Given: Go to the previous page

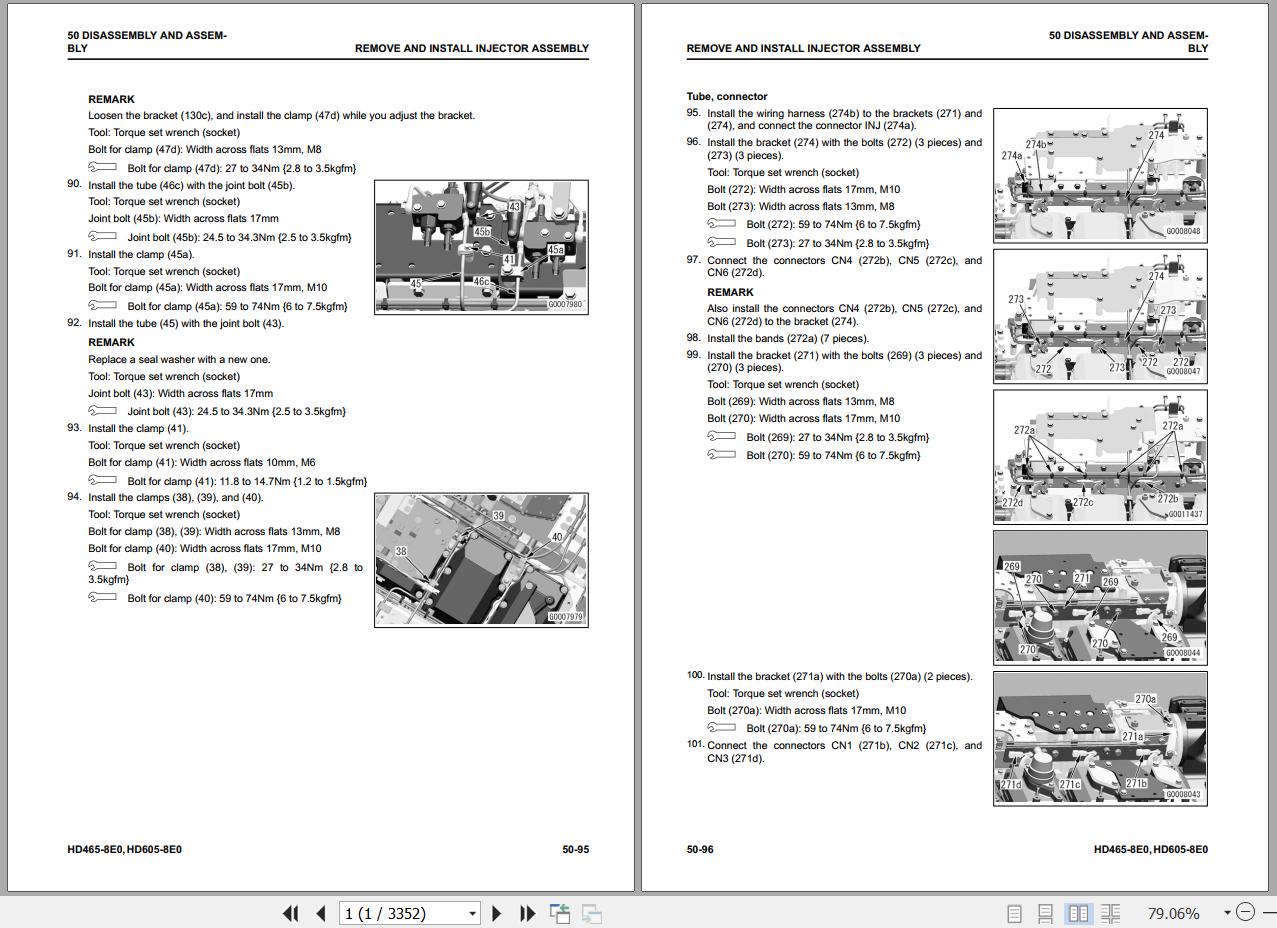Looking at the screenshot, I should click(x=321, y=913).
